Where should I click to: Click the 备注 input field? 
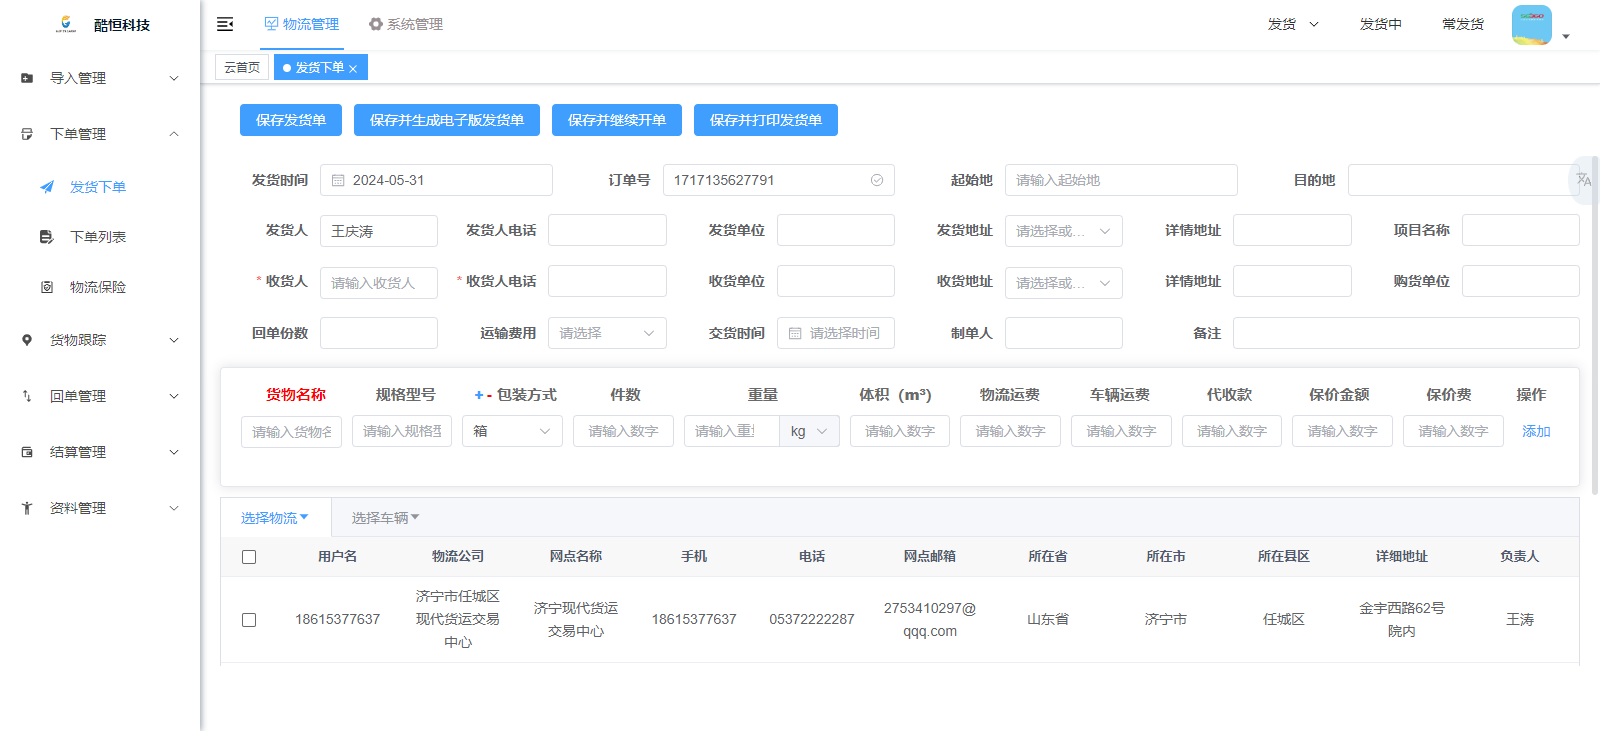click(x=1406, y=333)
